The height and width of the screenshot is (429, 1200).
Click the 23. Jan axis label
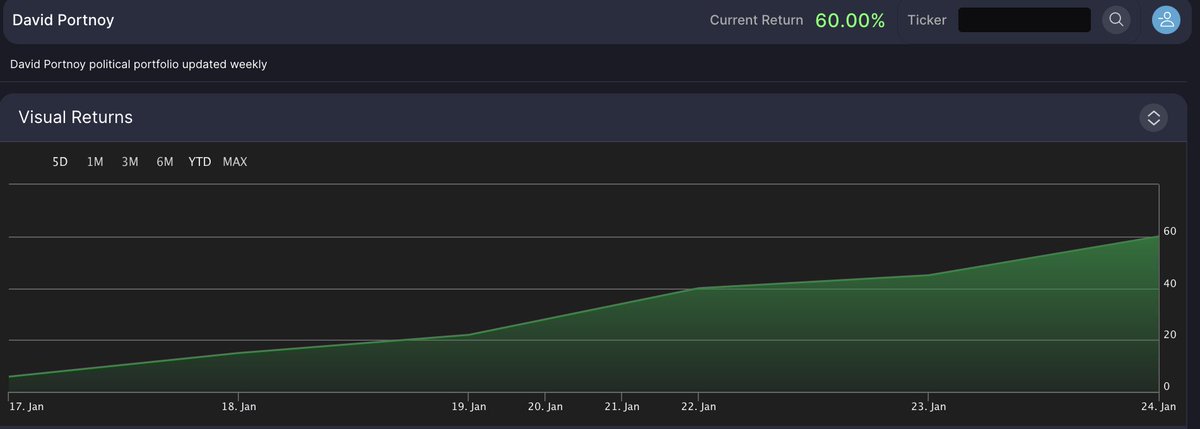[929, 407]
